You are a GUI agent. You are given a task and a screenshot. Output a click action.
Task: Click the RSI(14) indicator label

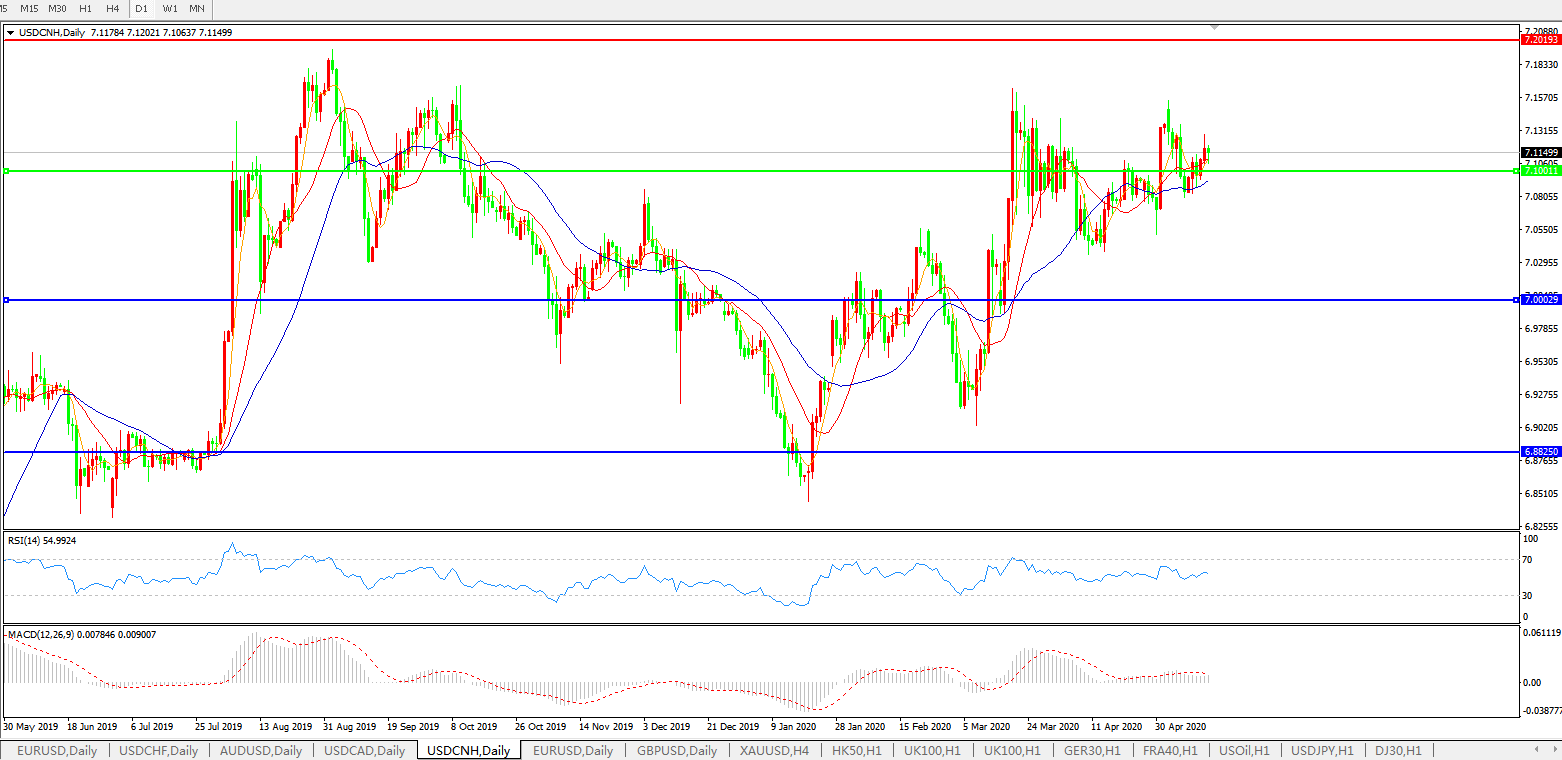42,540
